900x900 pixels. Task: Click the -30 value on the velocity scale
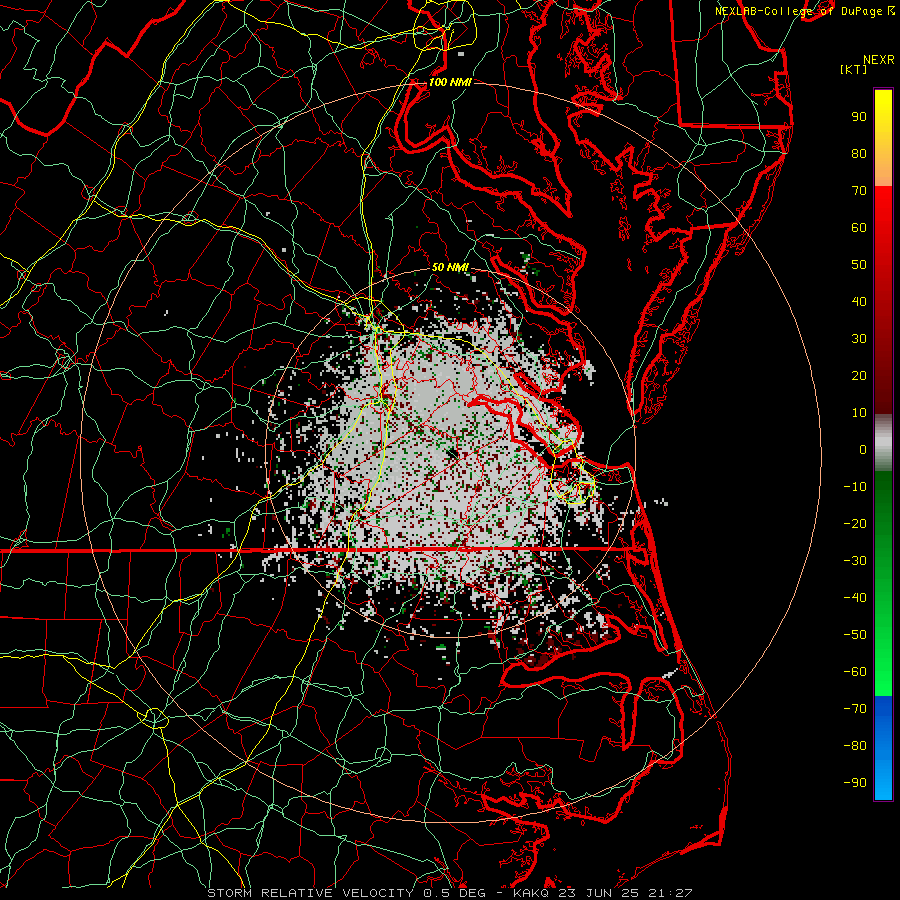pos(855,561)
